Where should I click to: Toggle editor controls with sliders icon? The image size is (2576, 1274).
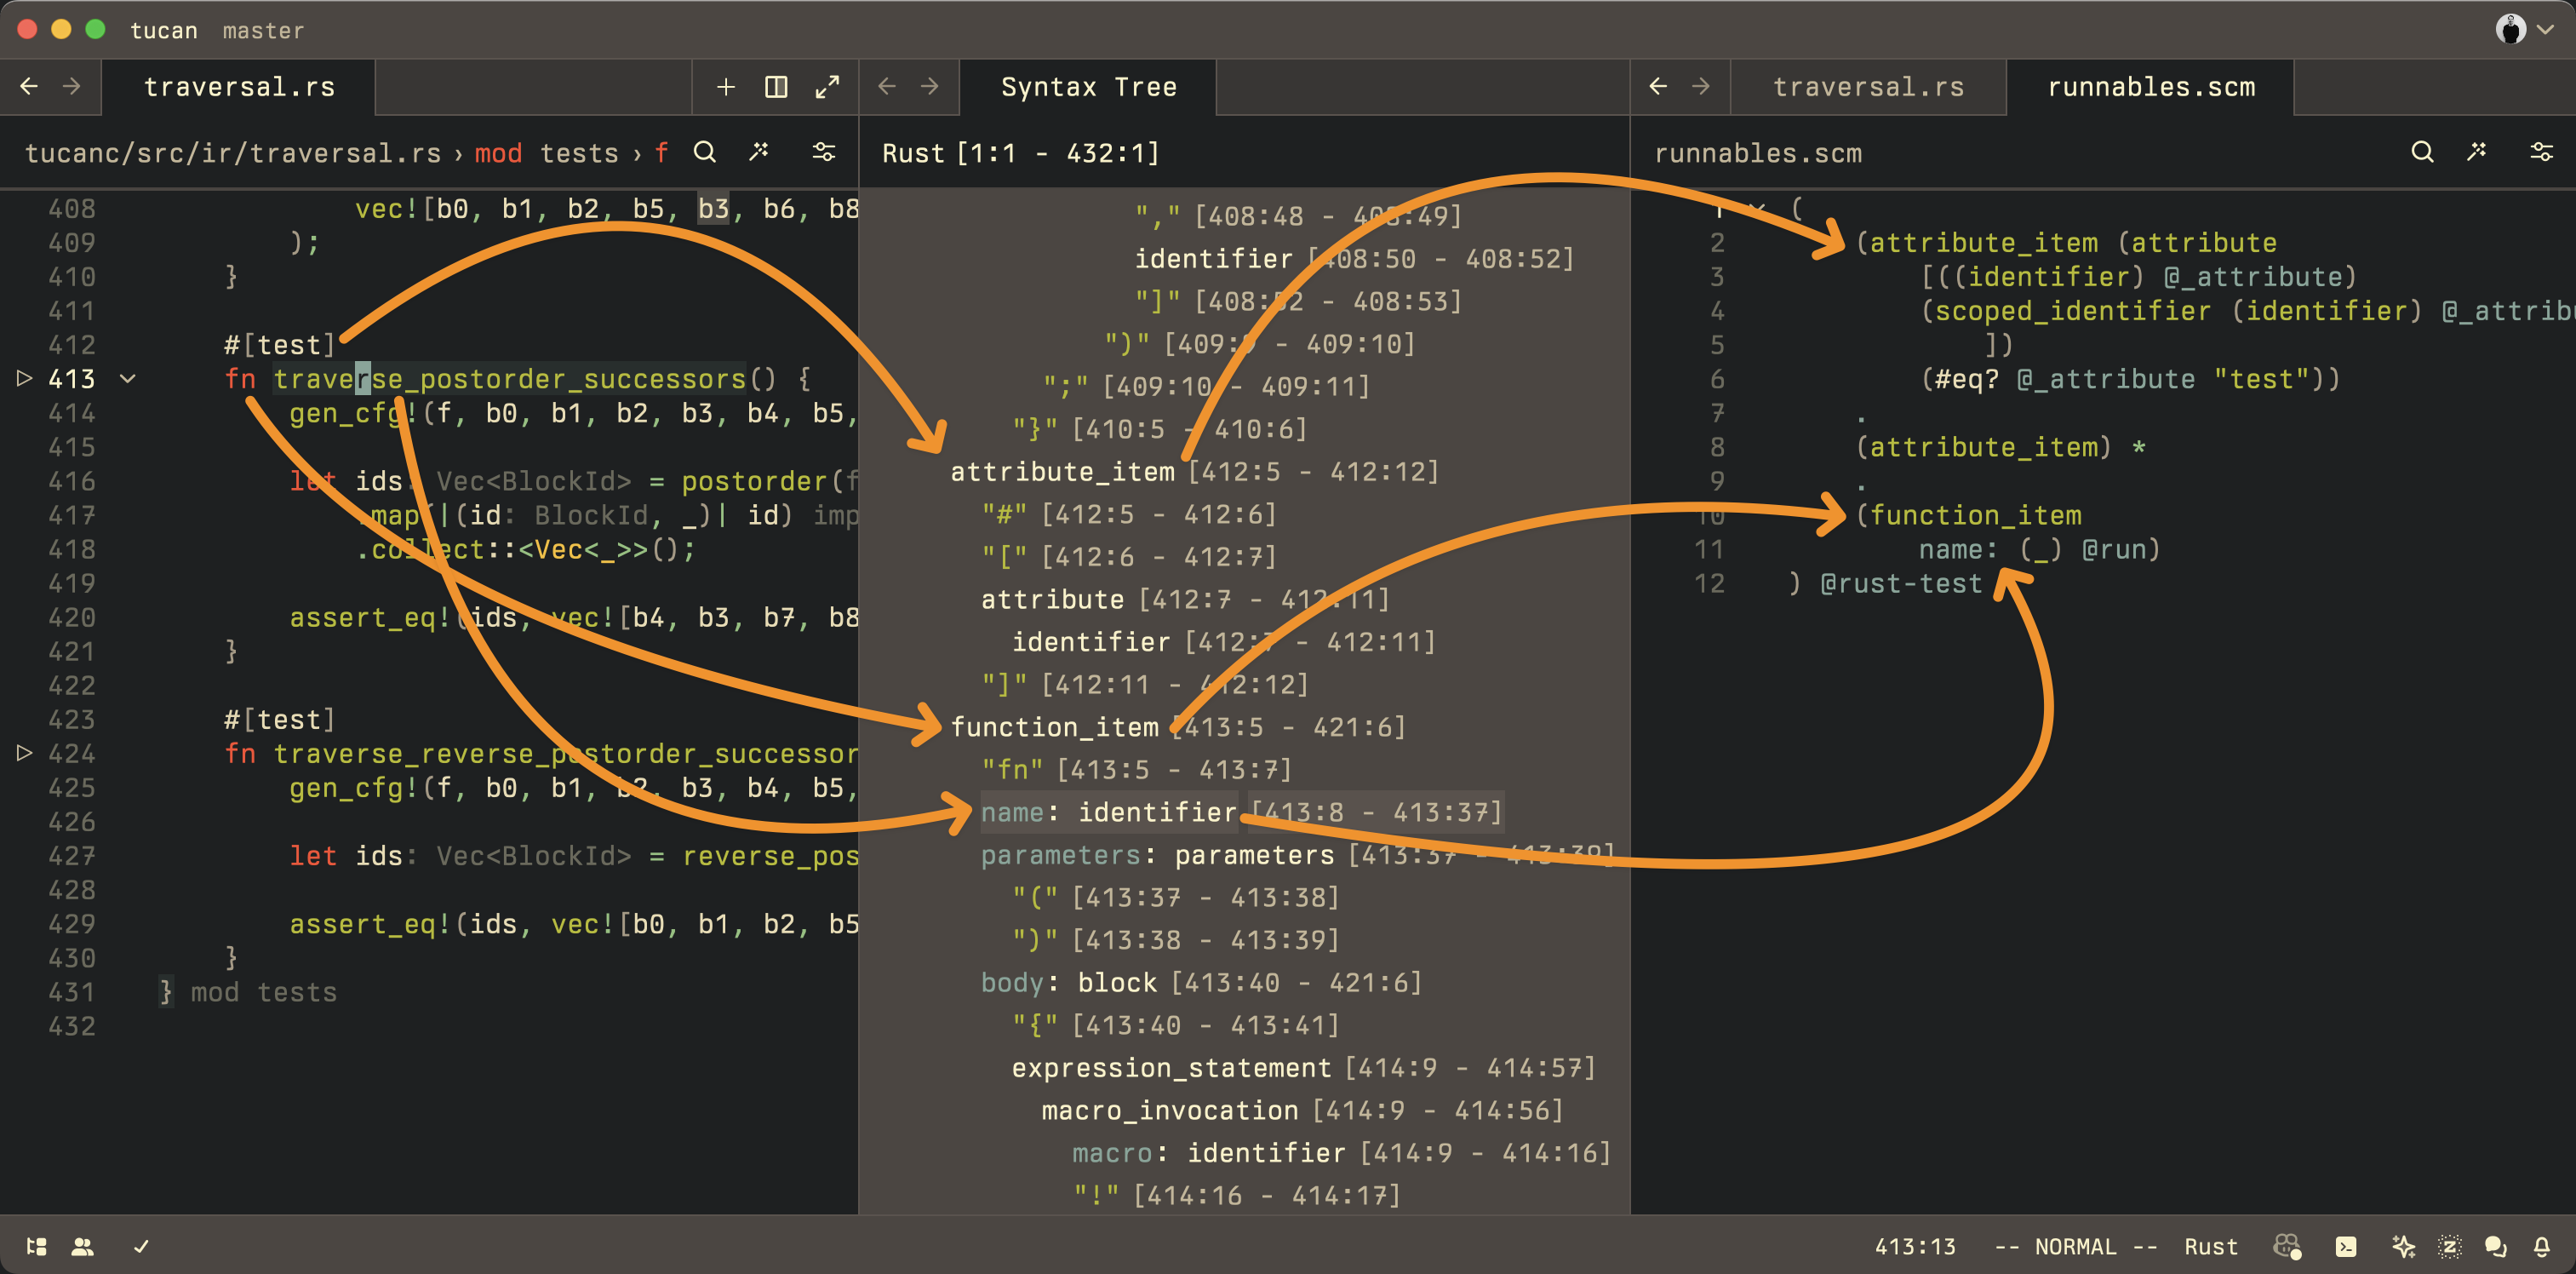tap(823, 152)
